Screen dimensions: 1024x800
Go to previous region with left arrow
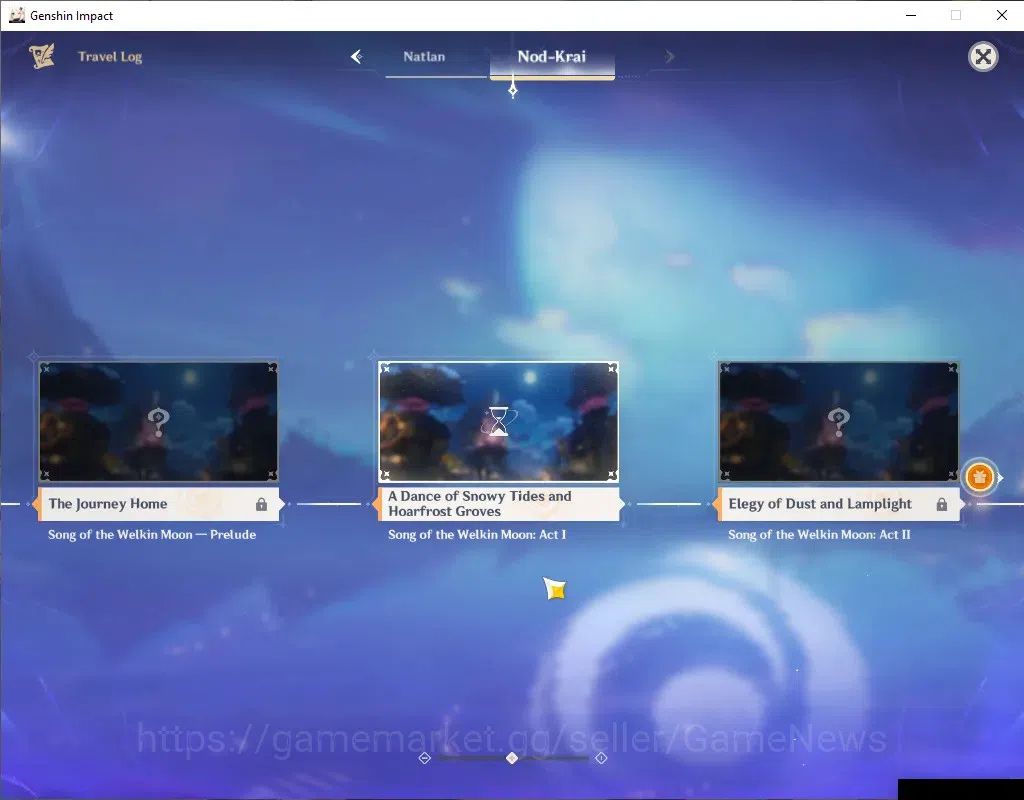(357, 56)
